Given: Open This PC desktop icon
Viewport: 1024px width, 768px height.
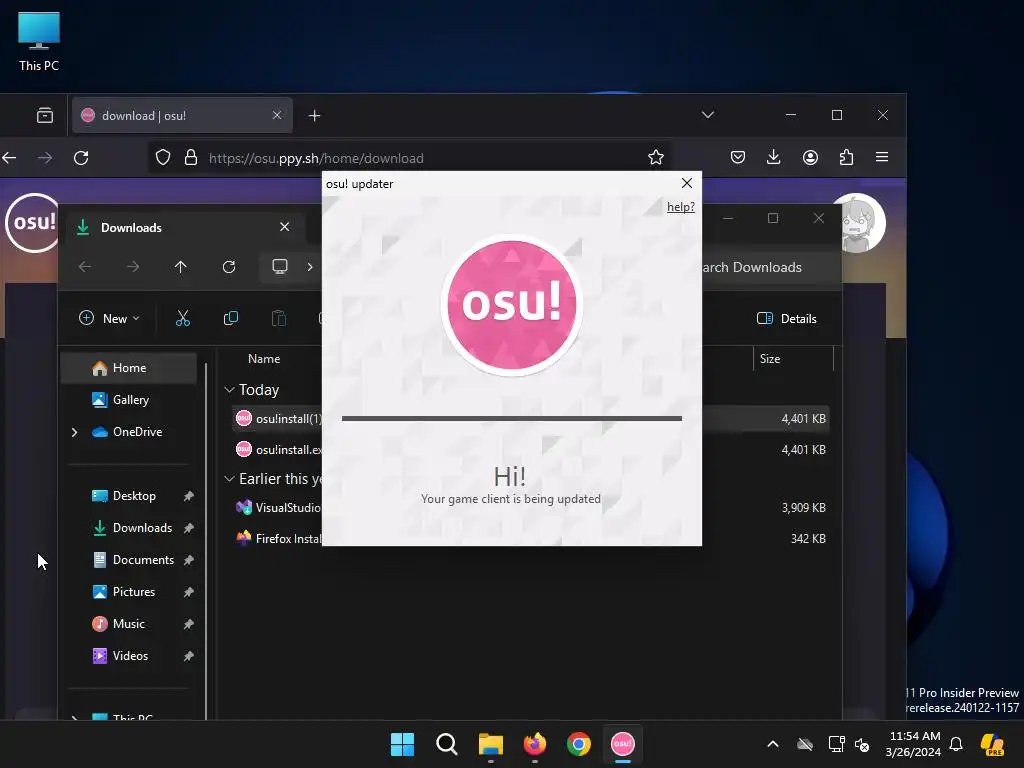Looking at the screenshot, I should [x=39, y=42].
